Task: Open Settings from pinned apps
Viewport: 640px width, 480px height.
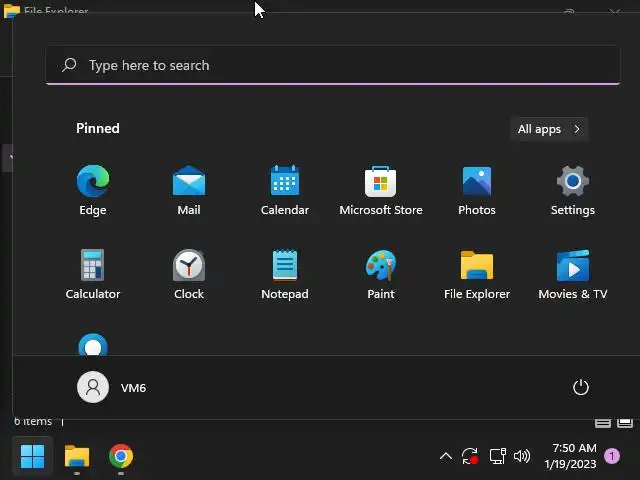Action: tap(573, 190)
